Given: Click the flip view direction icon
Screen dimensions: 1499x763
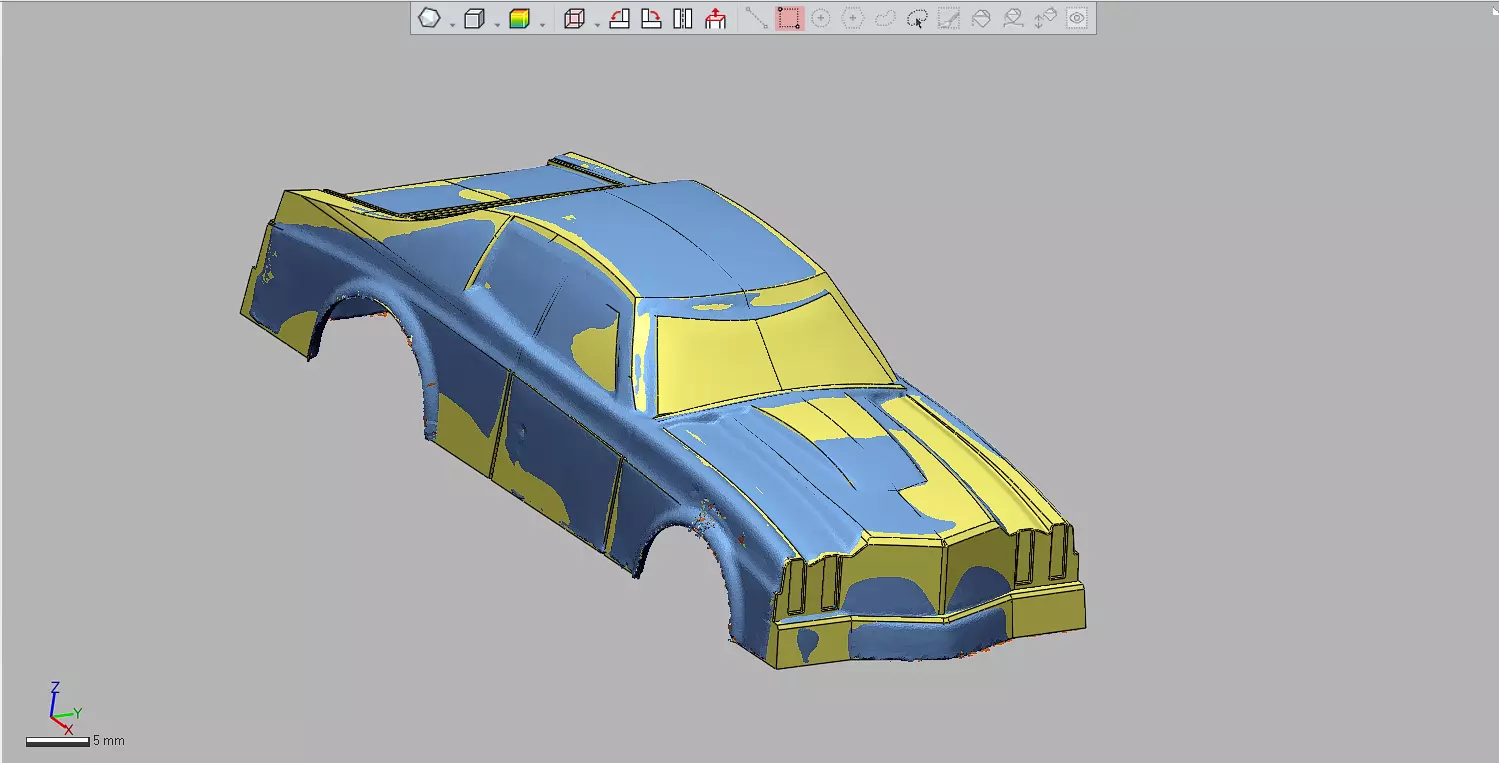Looking at the screenshot, I should pyautogui.click(x=683, y=18).
